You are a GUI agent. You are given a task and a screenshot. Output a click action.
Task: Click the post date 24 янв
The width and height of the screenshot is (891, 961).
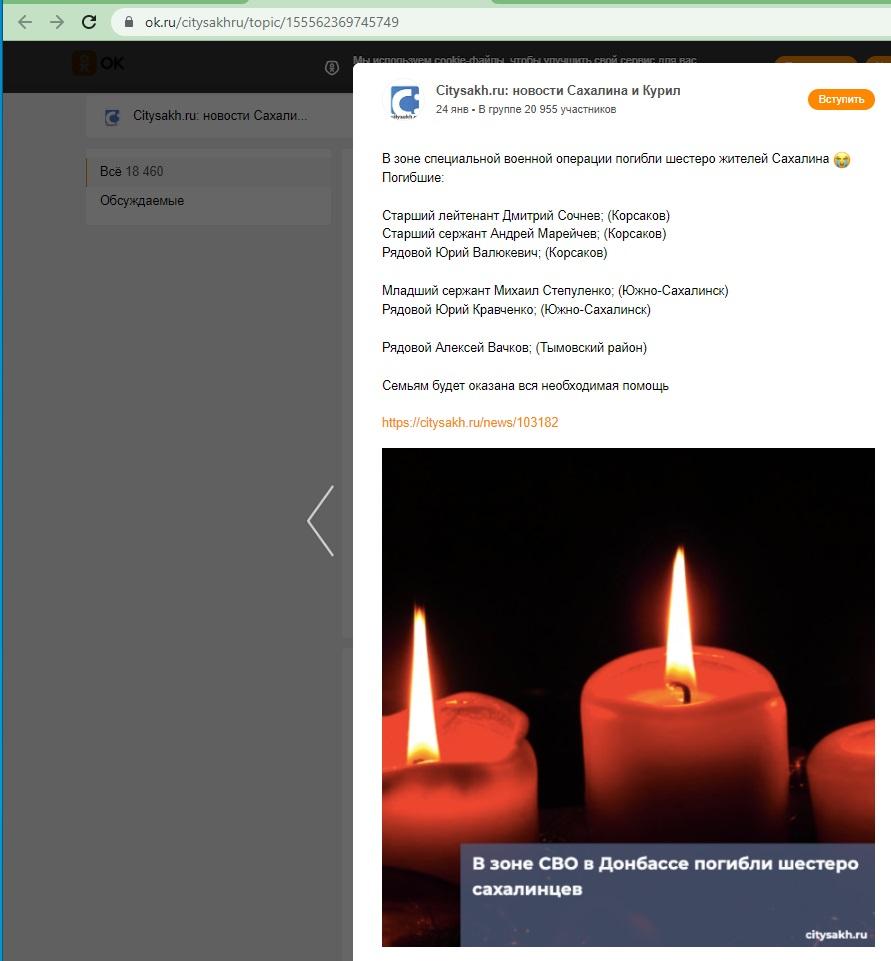(452, 109)
